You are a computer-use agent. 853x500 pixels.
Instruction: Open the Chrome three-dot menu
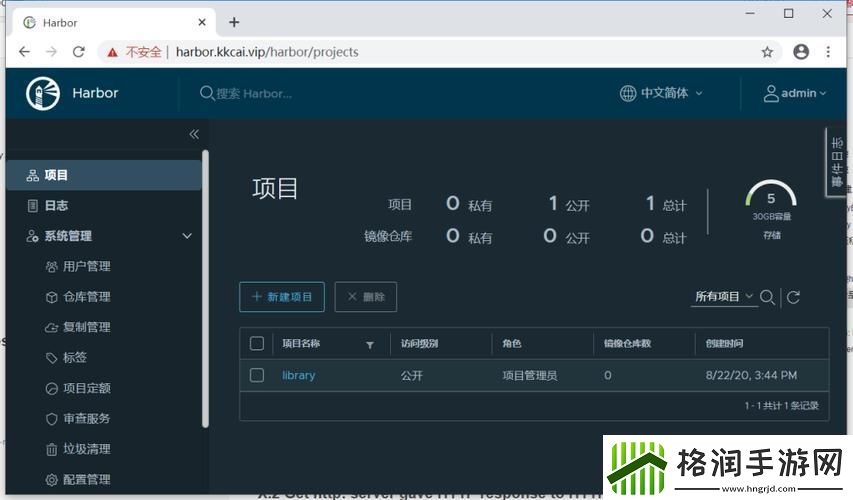pos(828,52)
